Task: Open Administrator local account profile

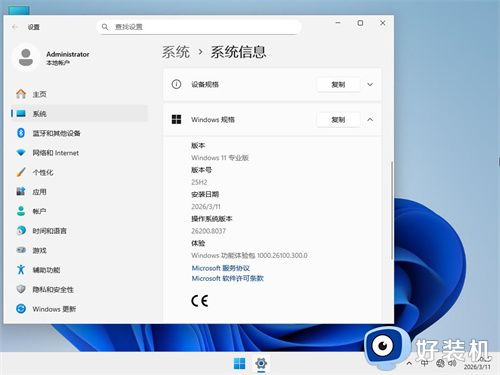Action: coord(52,58)
